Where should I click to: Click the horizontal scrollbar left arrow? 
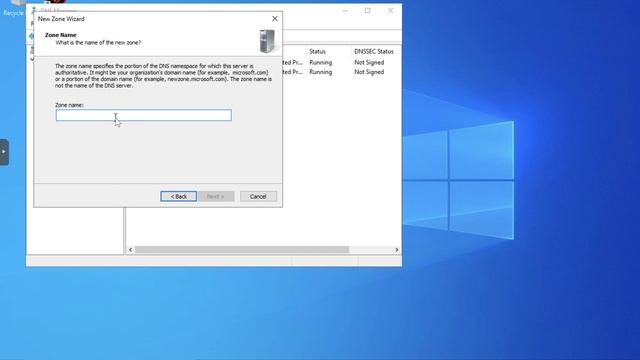131,249
